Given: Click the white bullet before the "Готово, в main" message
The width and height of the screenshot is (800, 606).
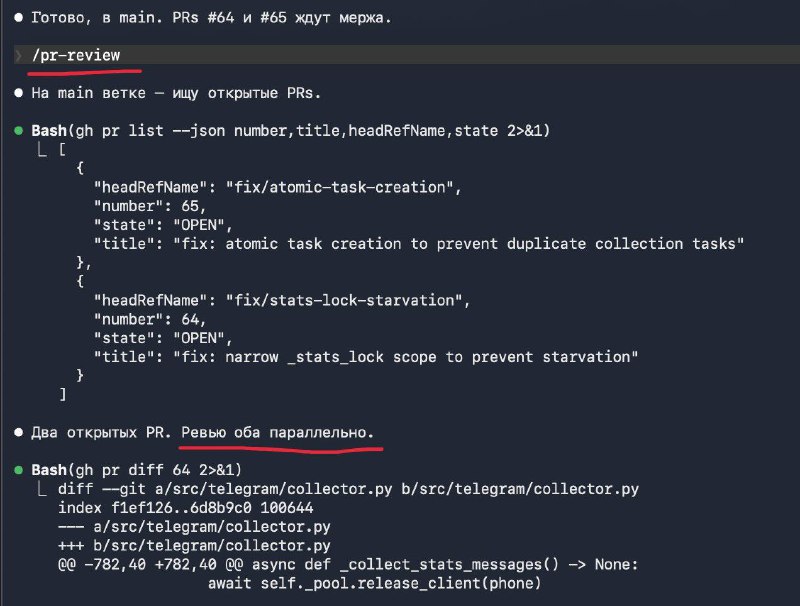Looking at the screenshot, I should (x=19, y=19).
